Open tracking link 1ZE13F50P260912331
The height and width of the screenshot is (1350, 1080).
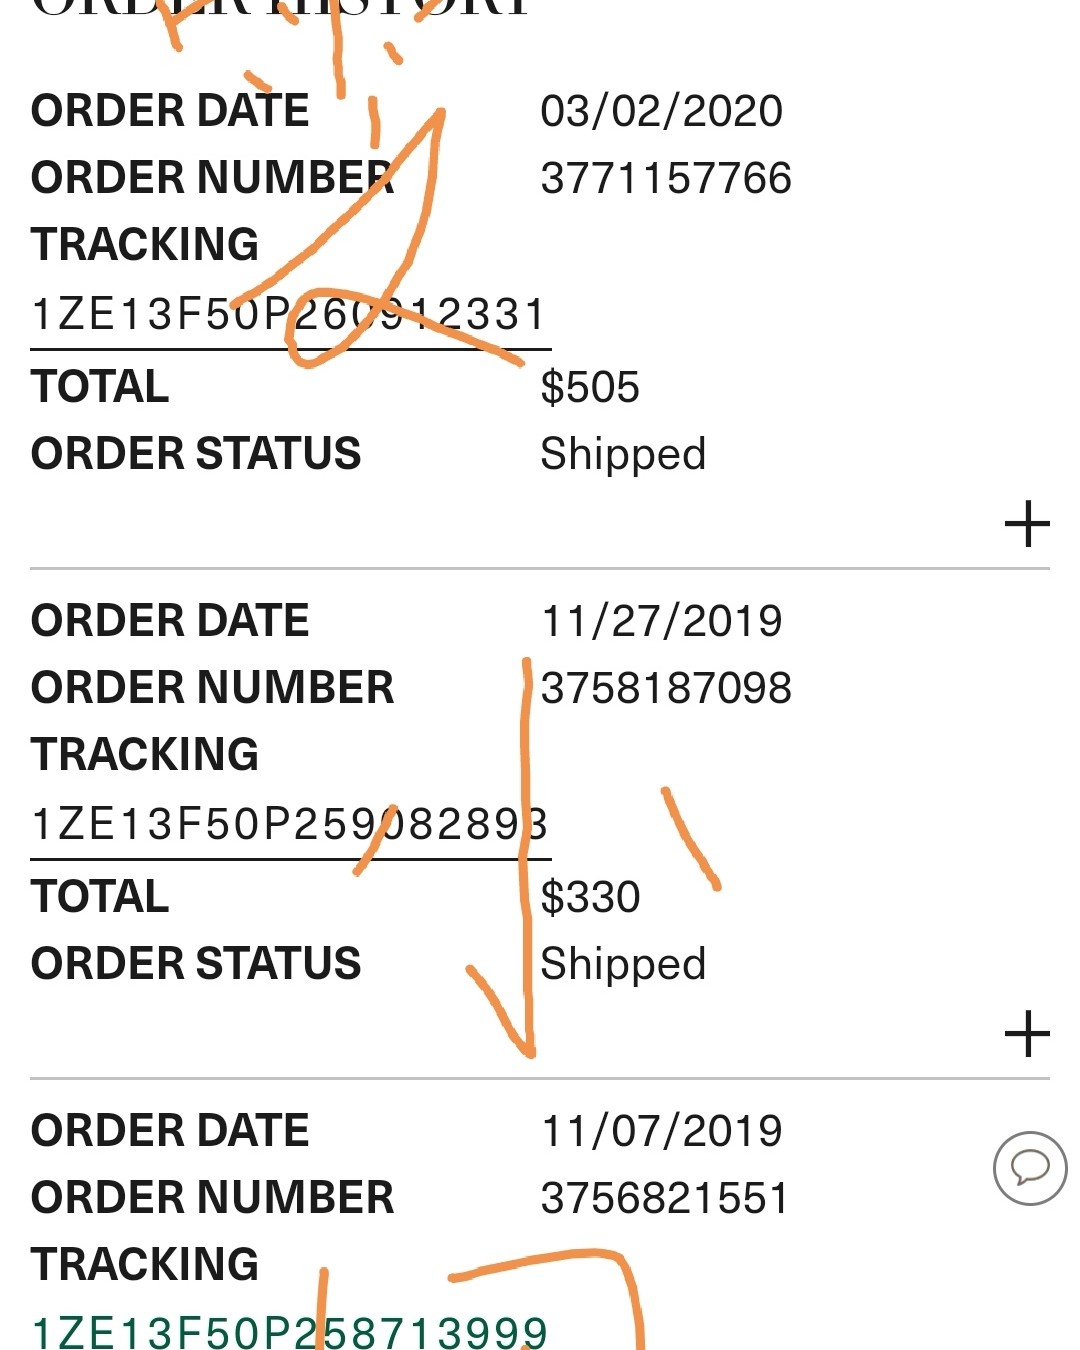point(290,314)
